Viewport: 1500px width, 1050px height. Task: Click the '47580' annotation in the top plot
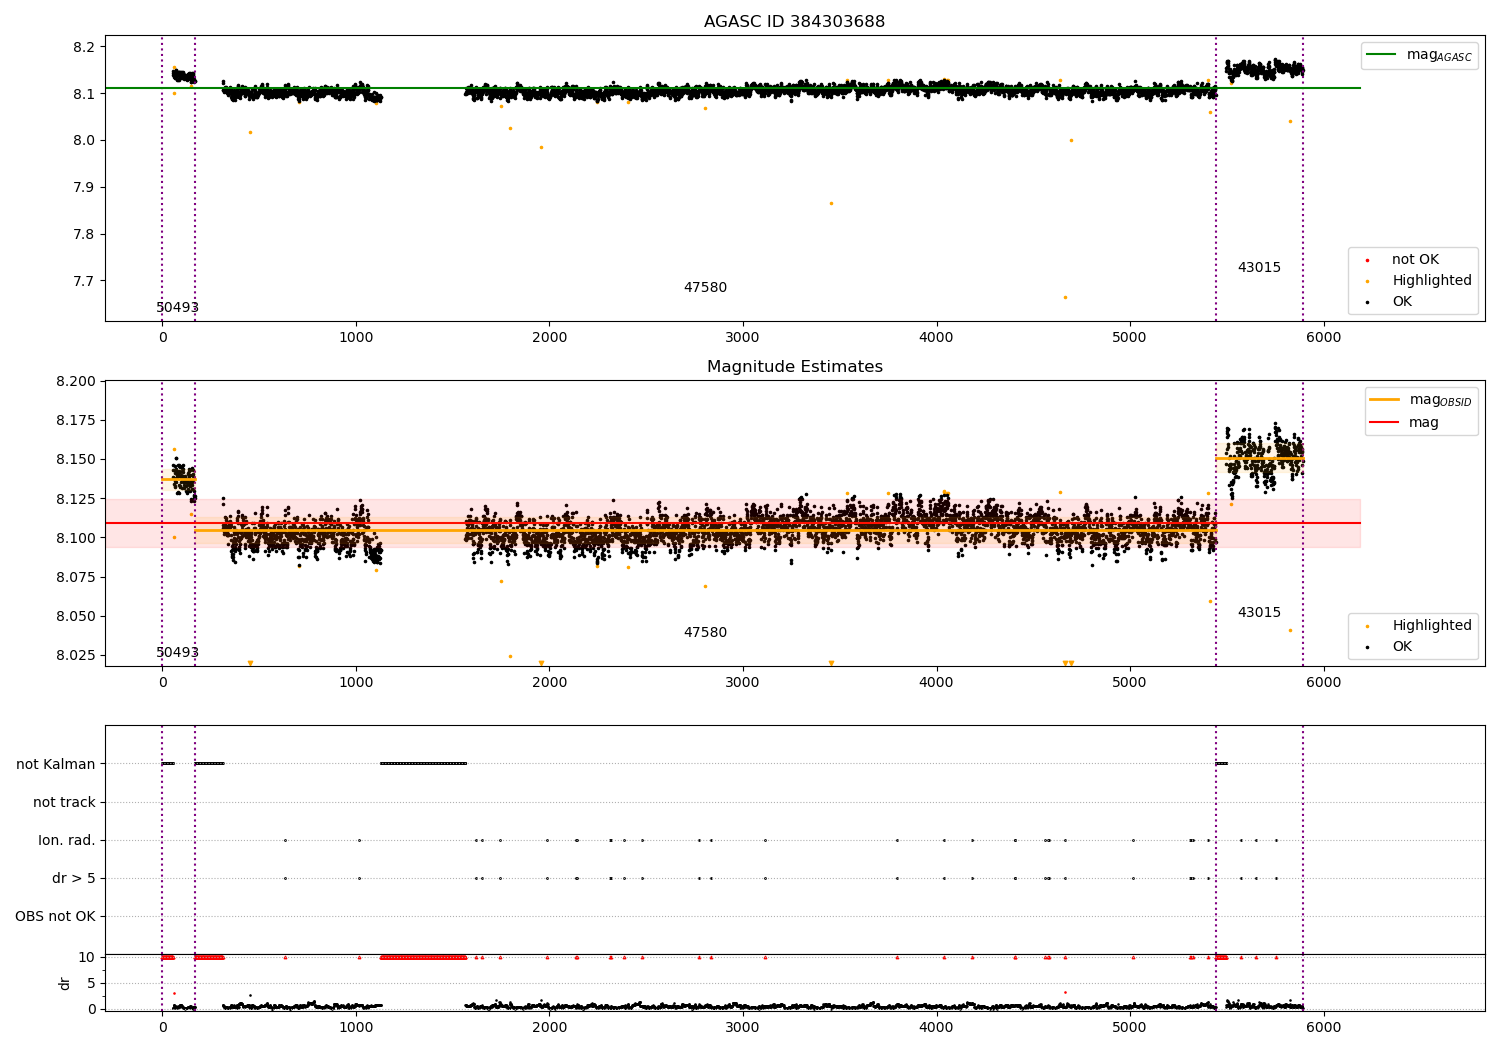pos(705,287)
